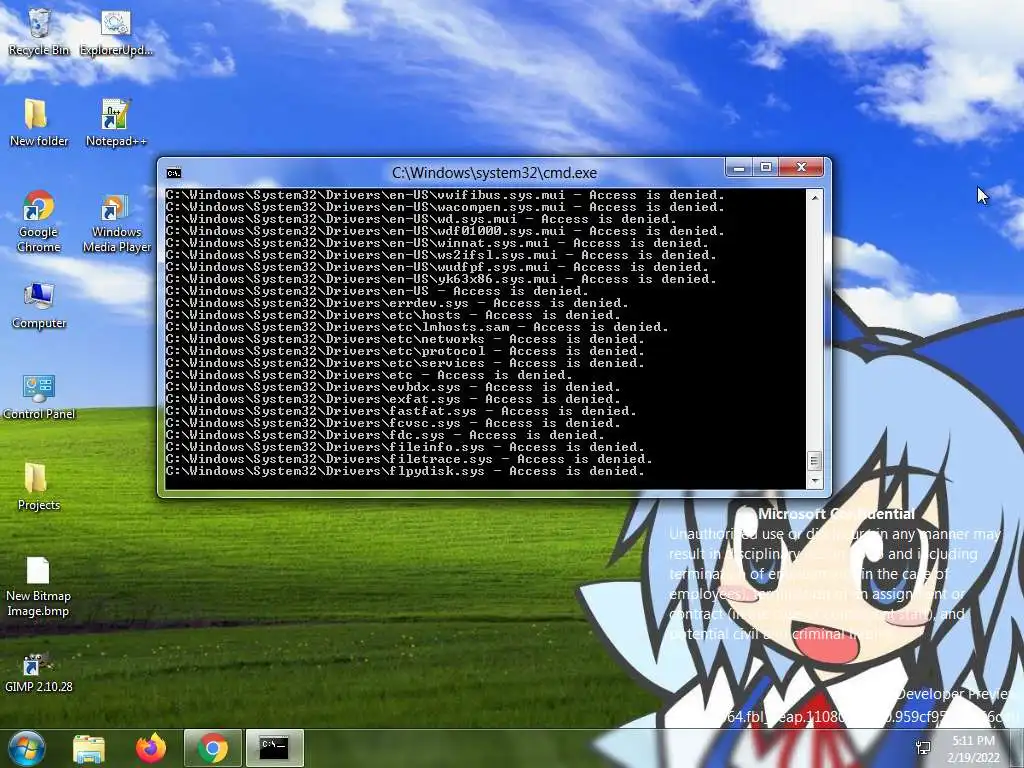Viewport: 1024px width, 768px height.
Task: Open the Google Chrome desktop shortcut
Action: point(39,222)
